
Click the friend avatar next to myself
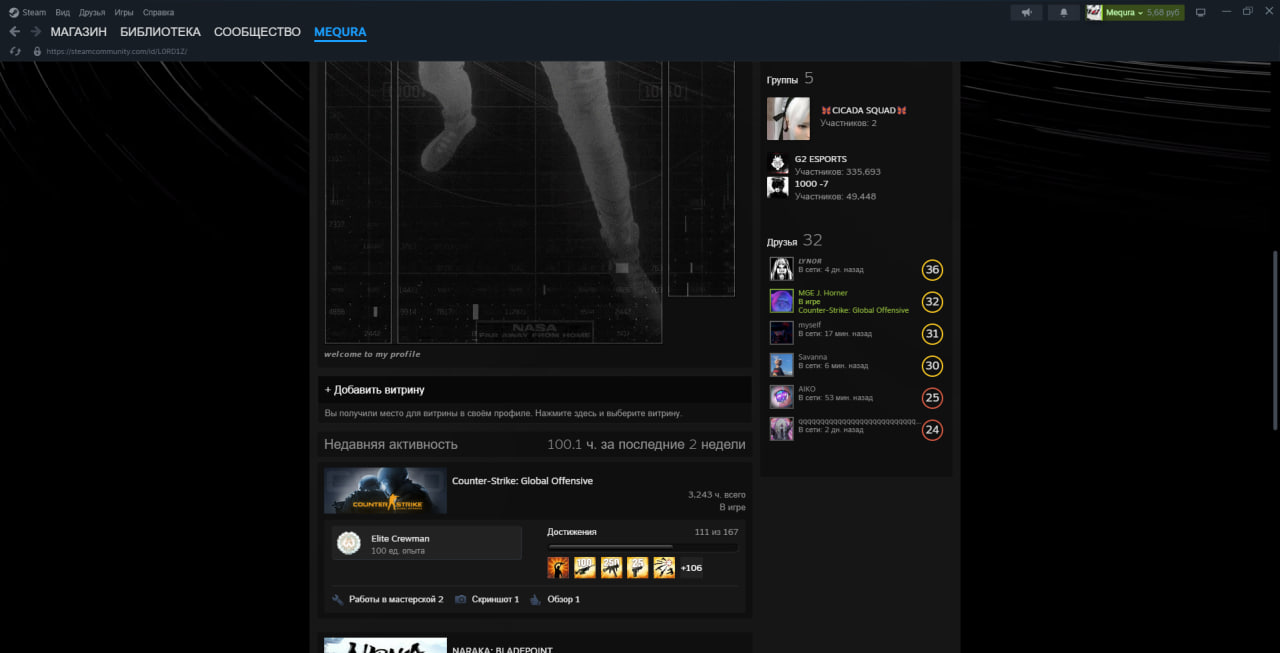(x=781, y=333)
